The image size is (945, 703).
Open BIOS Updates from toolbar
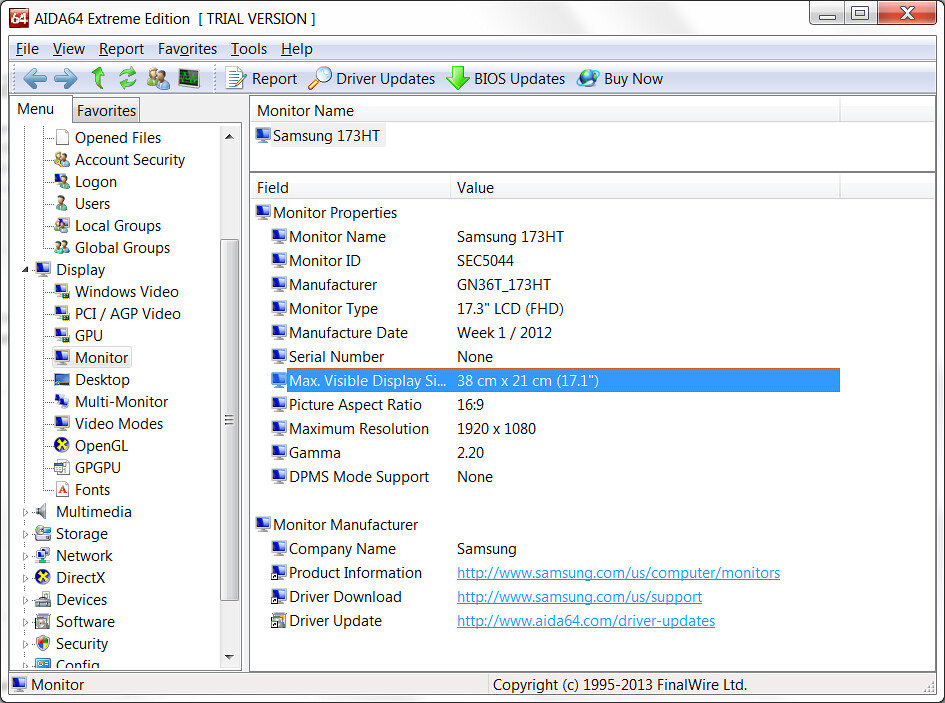[506, 78]
